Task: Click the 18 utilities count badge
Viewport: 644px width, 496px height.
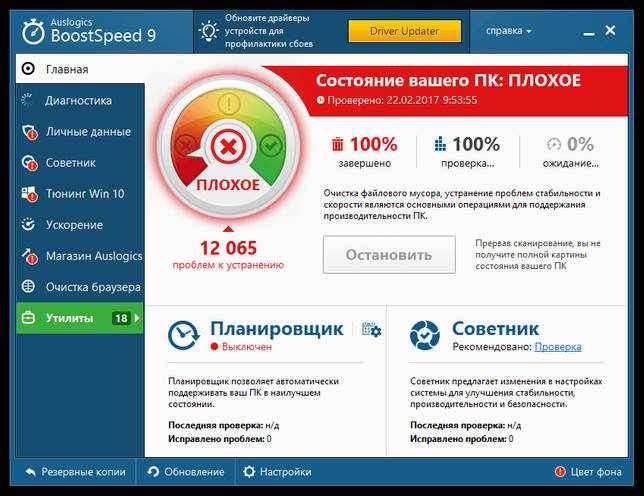Action: [x=121, y=318]
